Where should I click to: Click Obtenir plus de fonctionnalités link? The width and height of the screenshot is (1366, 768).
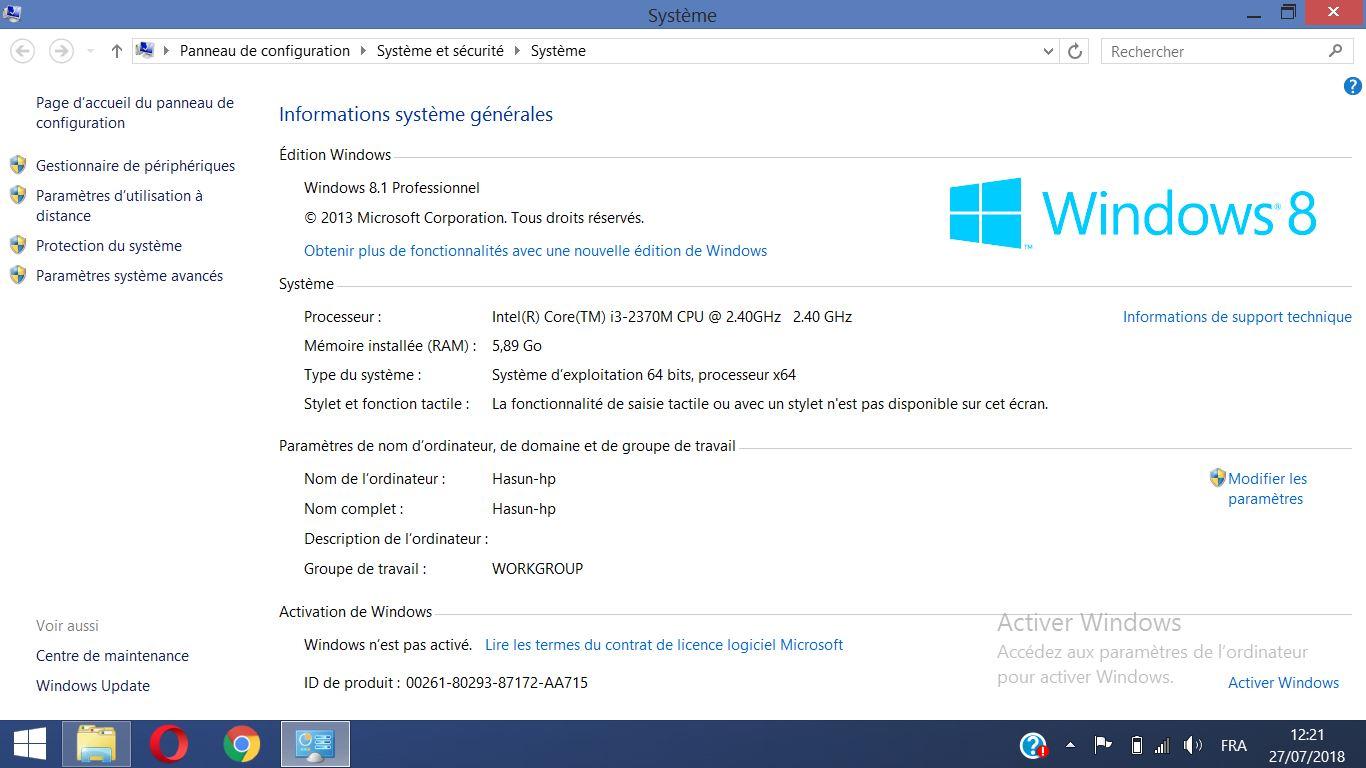(x=535, y=250)
